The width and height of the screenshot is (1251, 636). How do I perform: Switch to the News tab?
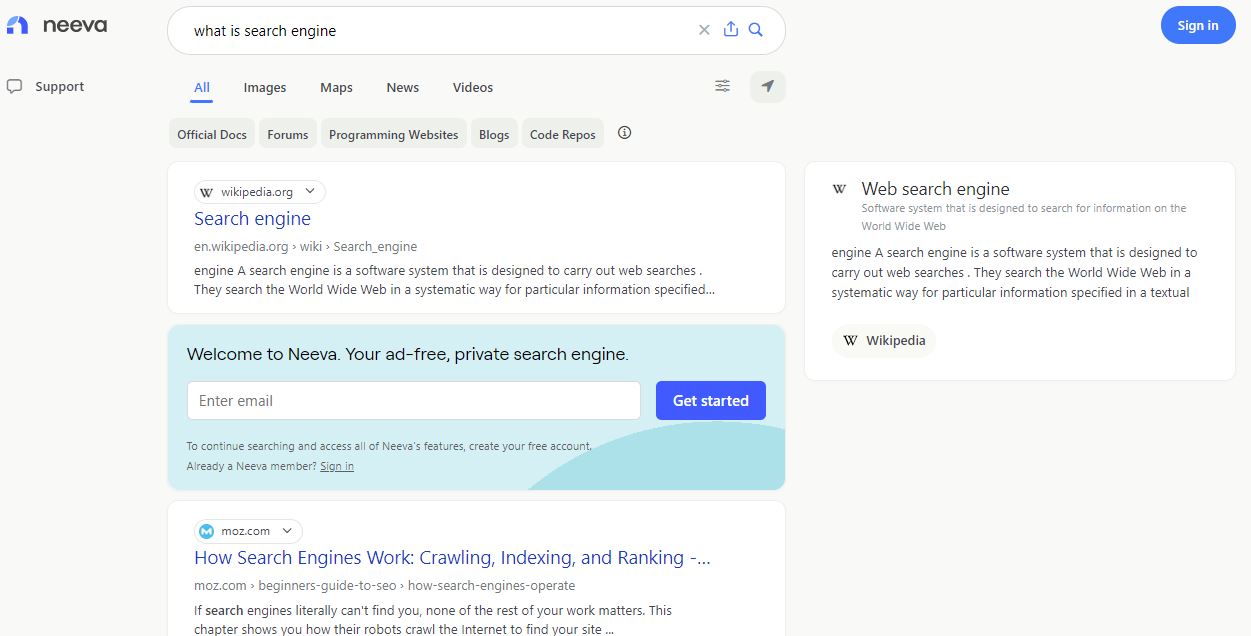point(403,87)
